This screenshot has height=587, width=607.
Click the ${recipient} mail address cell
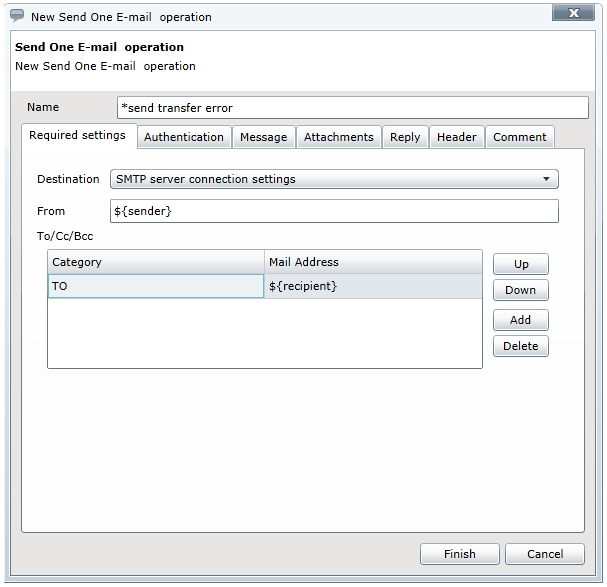click(372, 286)
